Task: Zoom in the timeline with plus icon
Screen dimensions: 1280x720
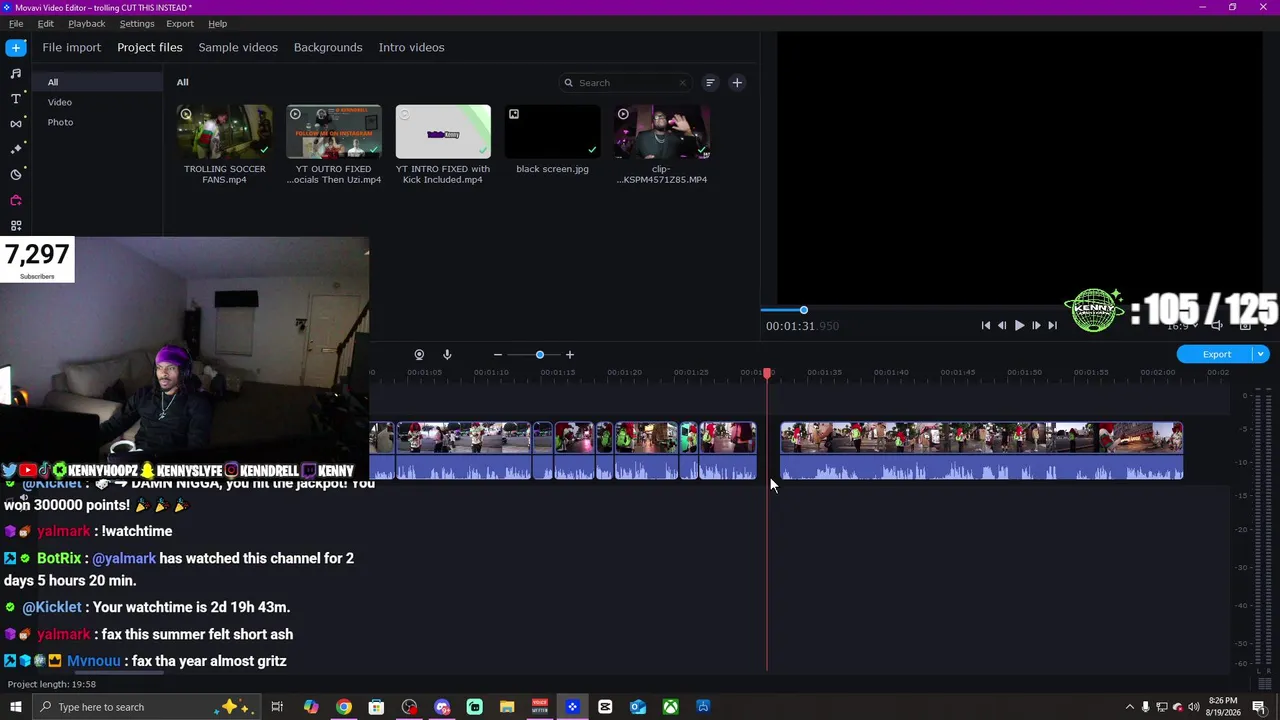Action: tap(570, 355)
